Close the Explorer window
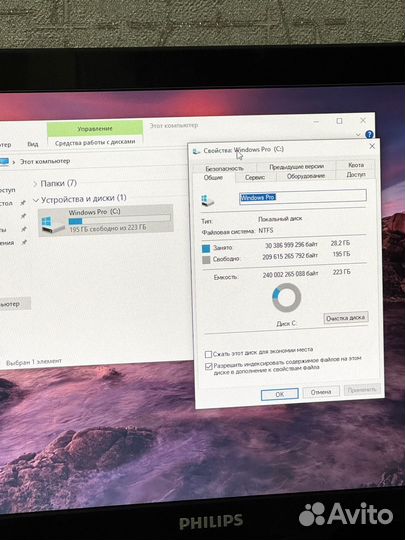Image resolution: width=405 pixels, height=540 pixels. pyautogui.click(x=363, y=121)
